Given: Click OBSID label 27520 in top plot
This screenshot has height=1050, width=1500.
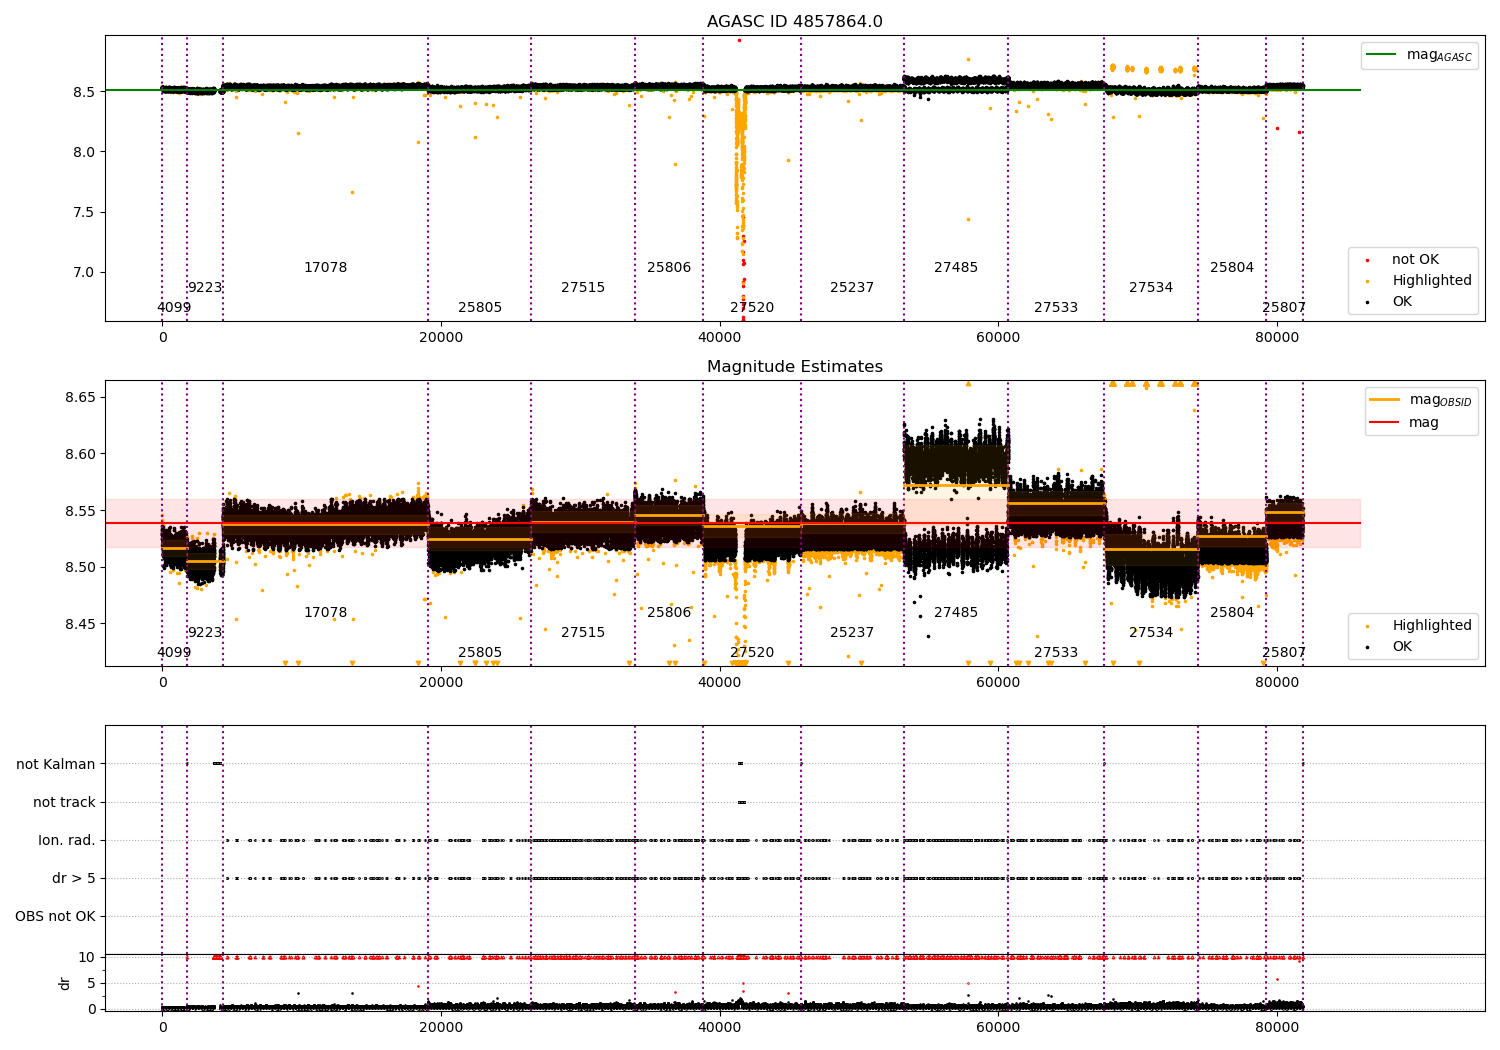Looking at the screenshot, I should 752,308.
